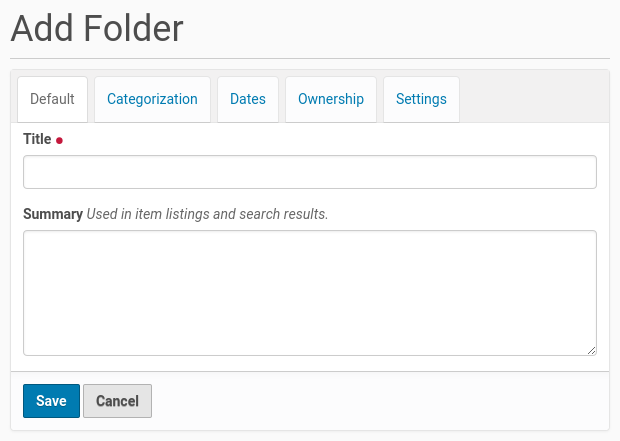Image resolution: width=620 pixels, height=441 pixels.
Task: Click blank footer area right of Cancel
Action: 380,401
